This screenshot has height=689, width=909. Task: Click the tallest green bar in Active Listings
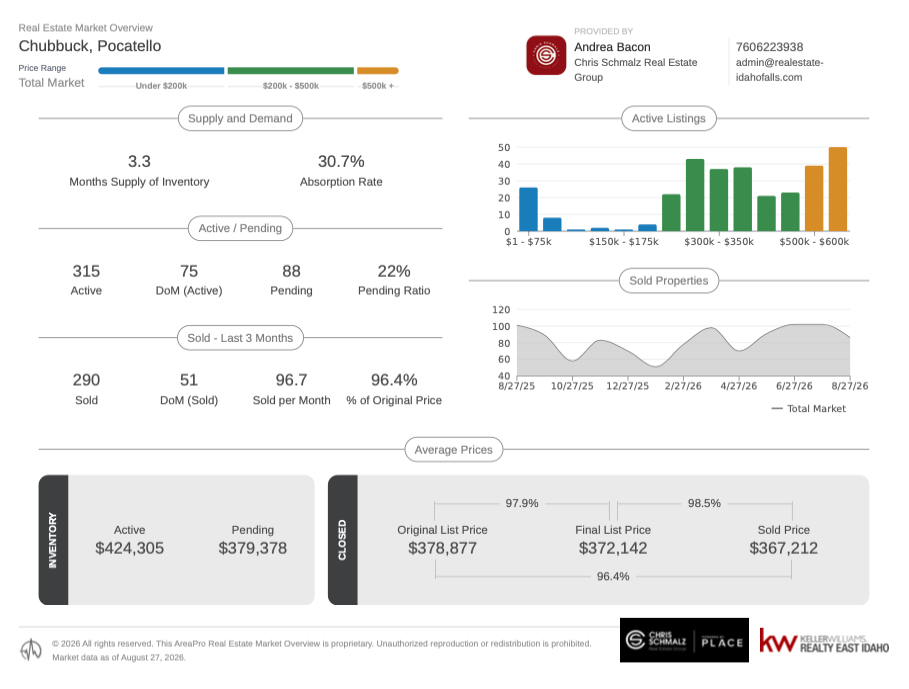point(695,195)
